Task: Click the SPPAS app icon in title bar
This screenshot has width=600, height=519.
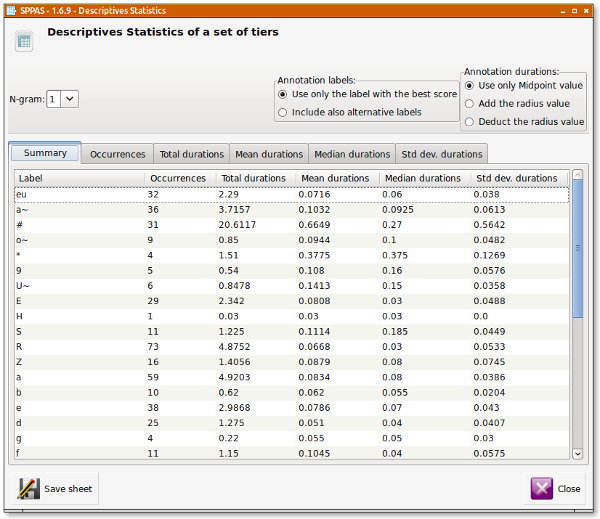Action: 11,10
